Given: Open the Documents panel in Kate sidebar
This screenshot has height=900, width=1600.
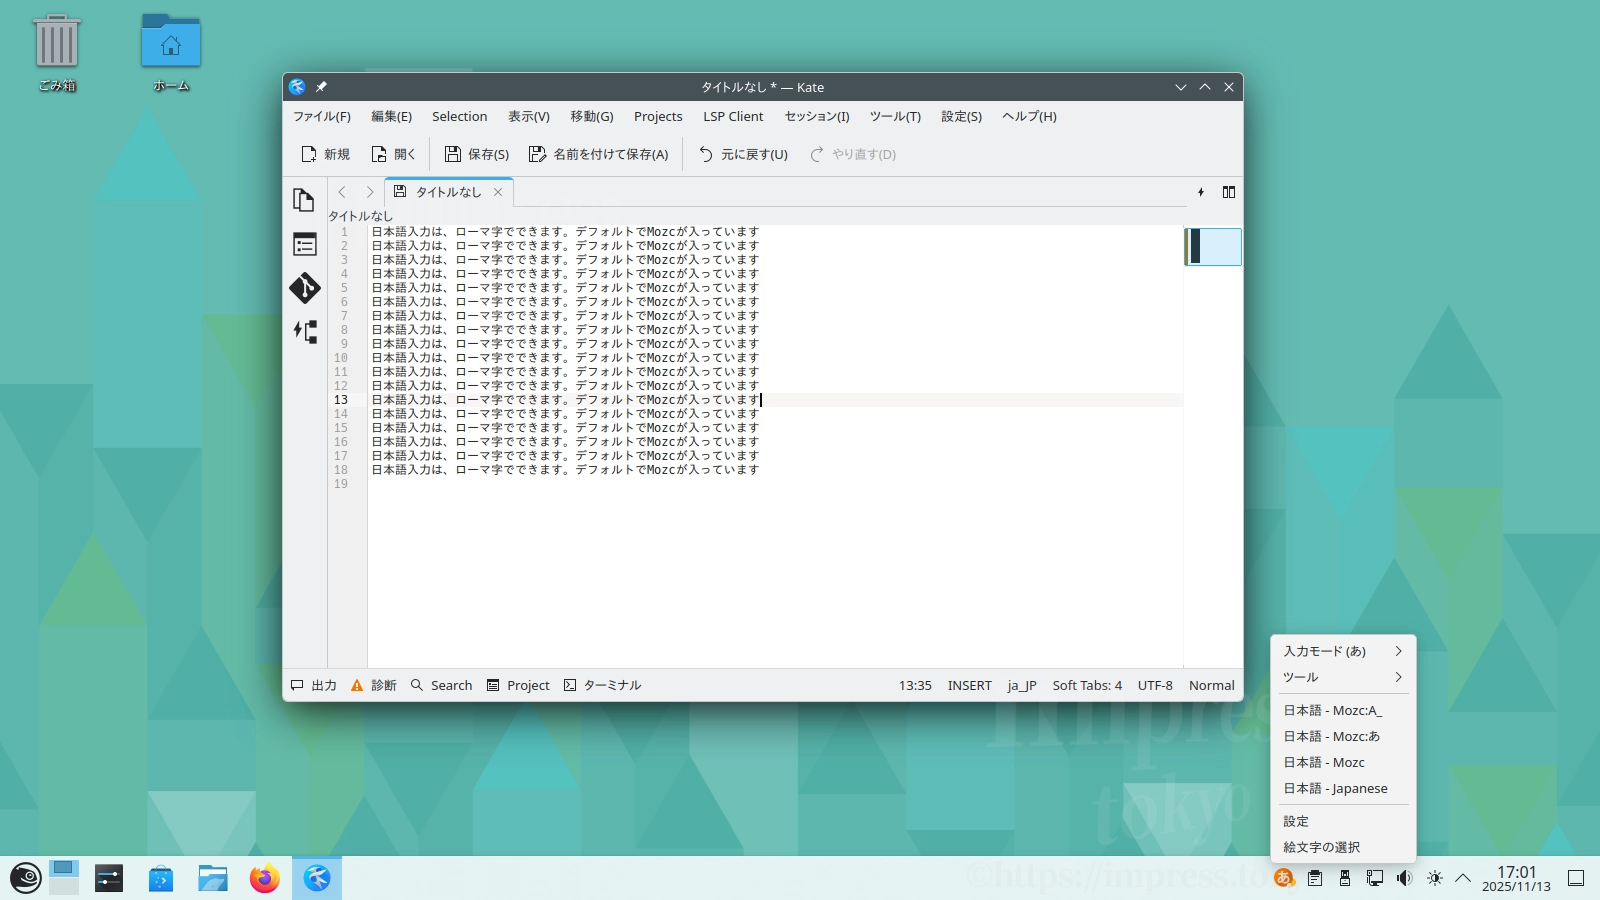Looking at the screenshot, I should click(304, 200).
